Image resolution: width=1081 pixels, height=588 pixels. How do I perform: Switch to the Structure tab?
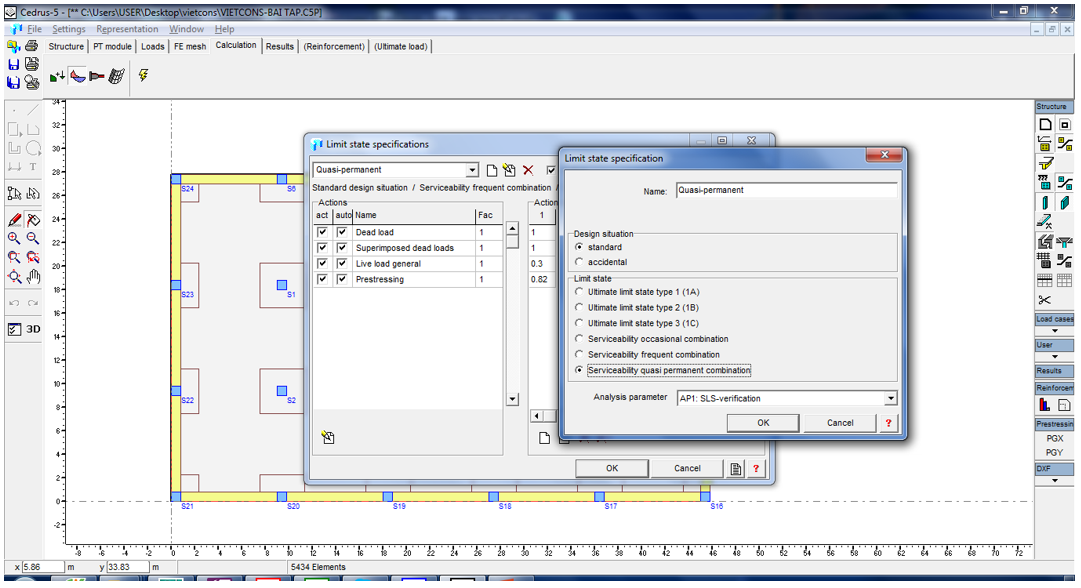point(66,46)
